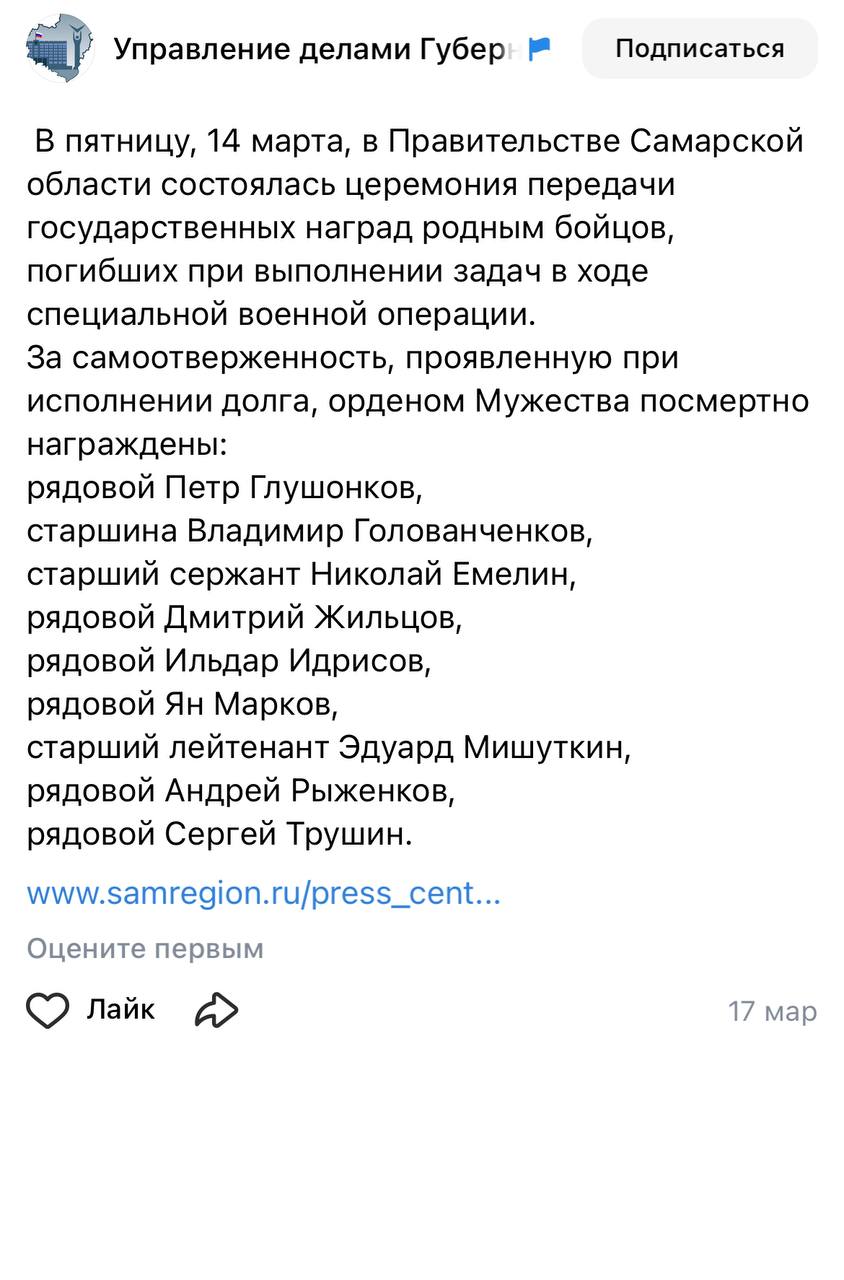Open the Управление делами Губерн group page
The height and width of the screenshot is (1280, 844).
point(318,48)
